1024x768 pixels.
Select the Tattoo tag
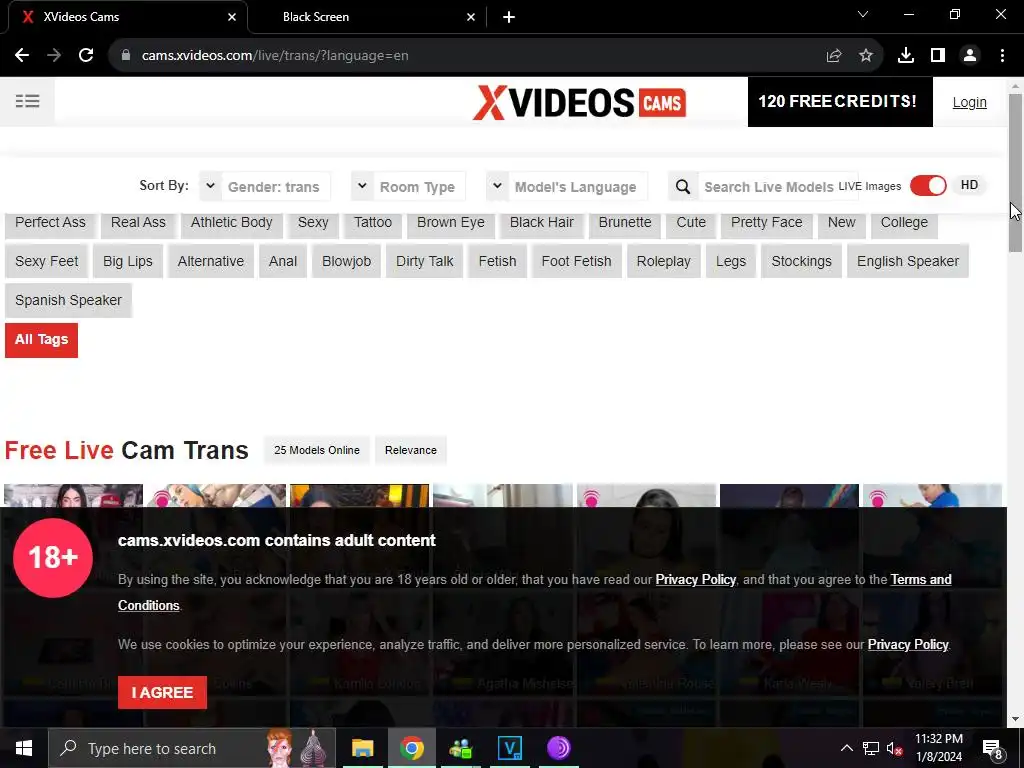tap(373, 223)
